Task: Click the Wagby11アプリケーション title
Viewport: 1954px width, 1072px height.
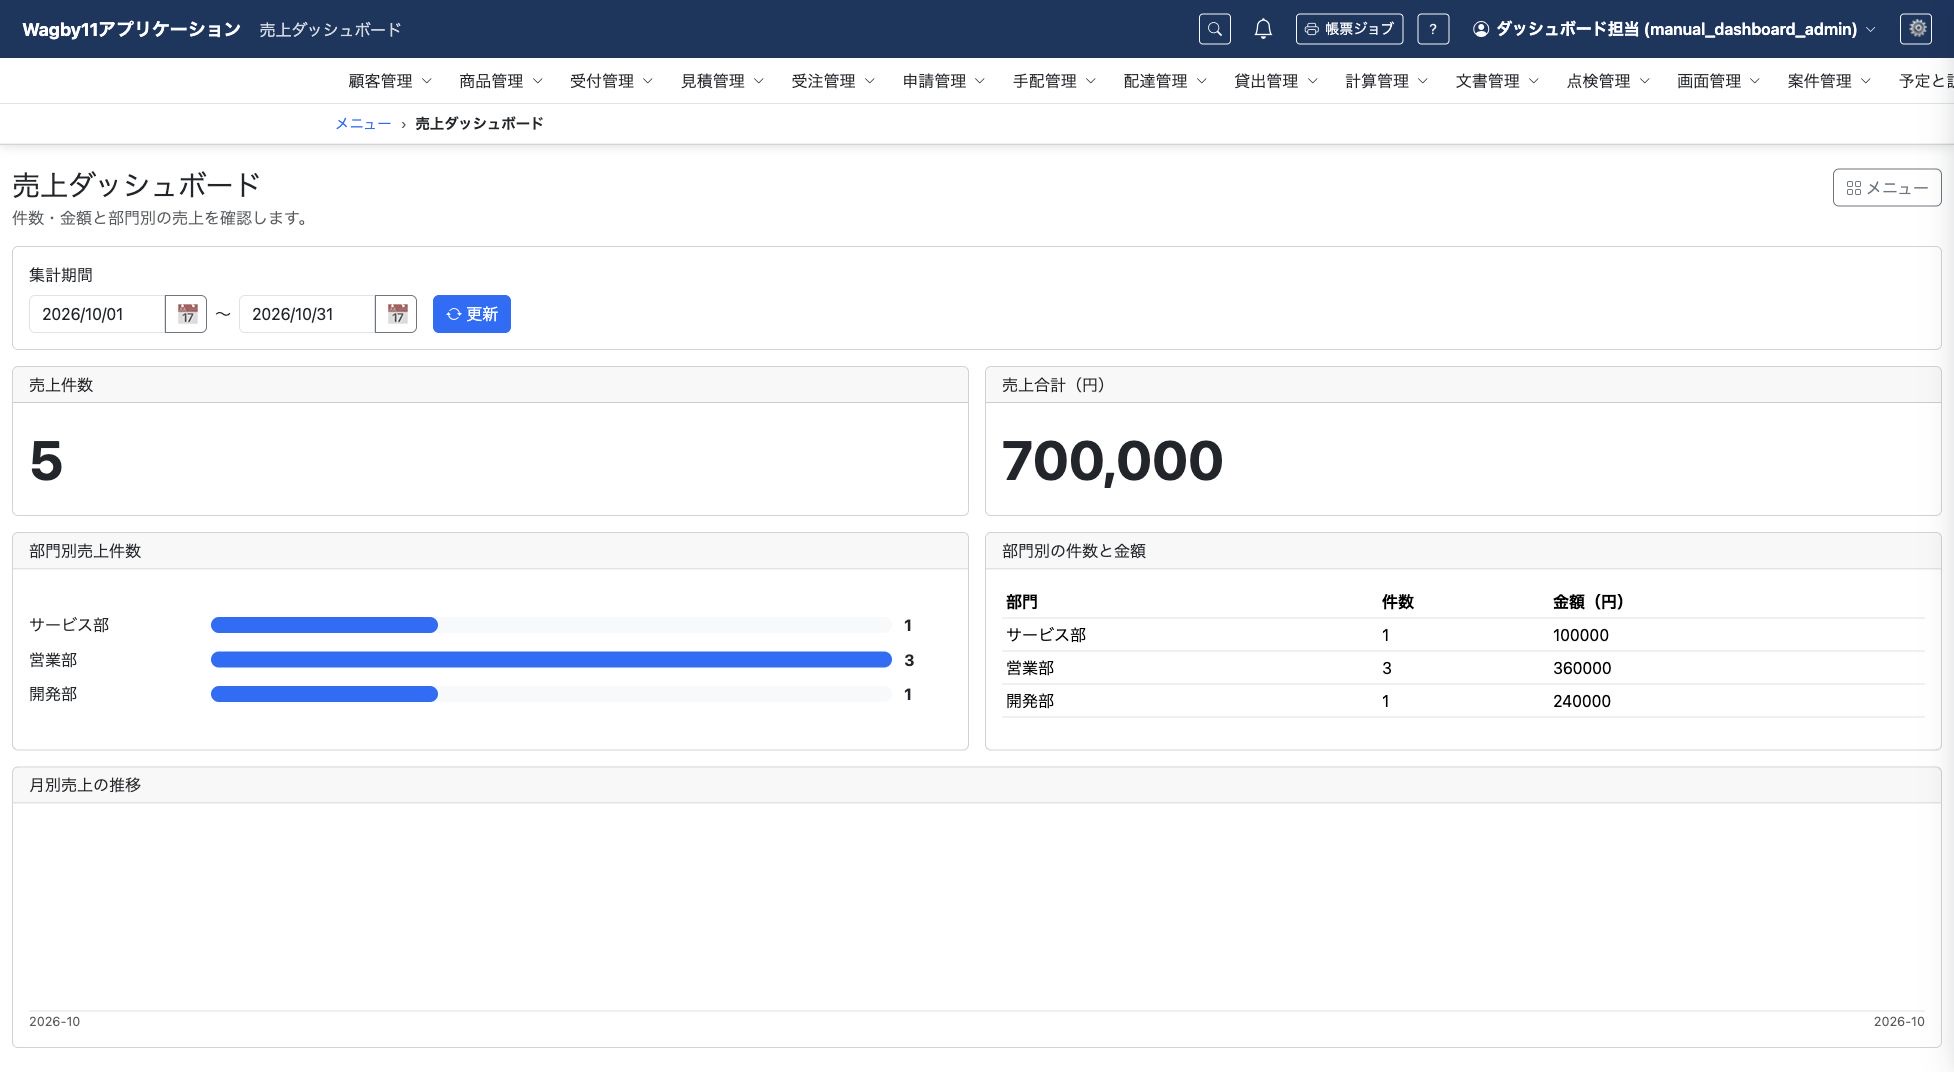Action: click(131, 30)
